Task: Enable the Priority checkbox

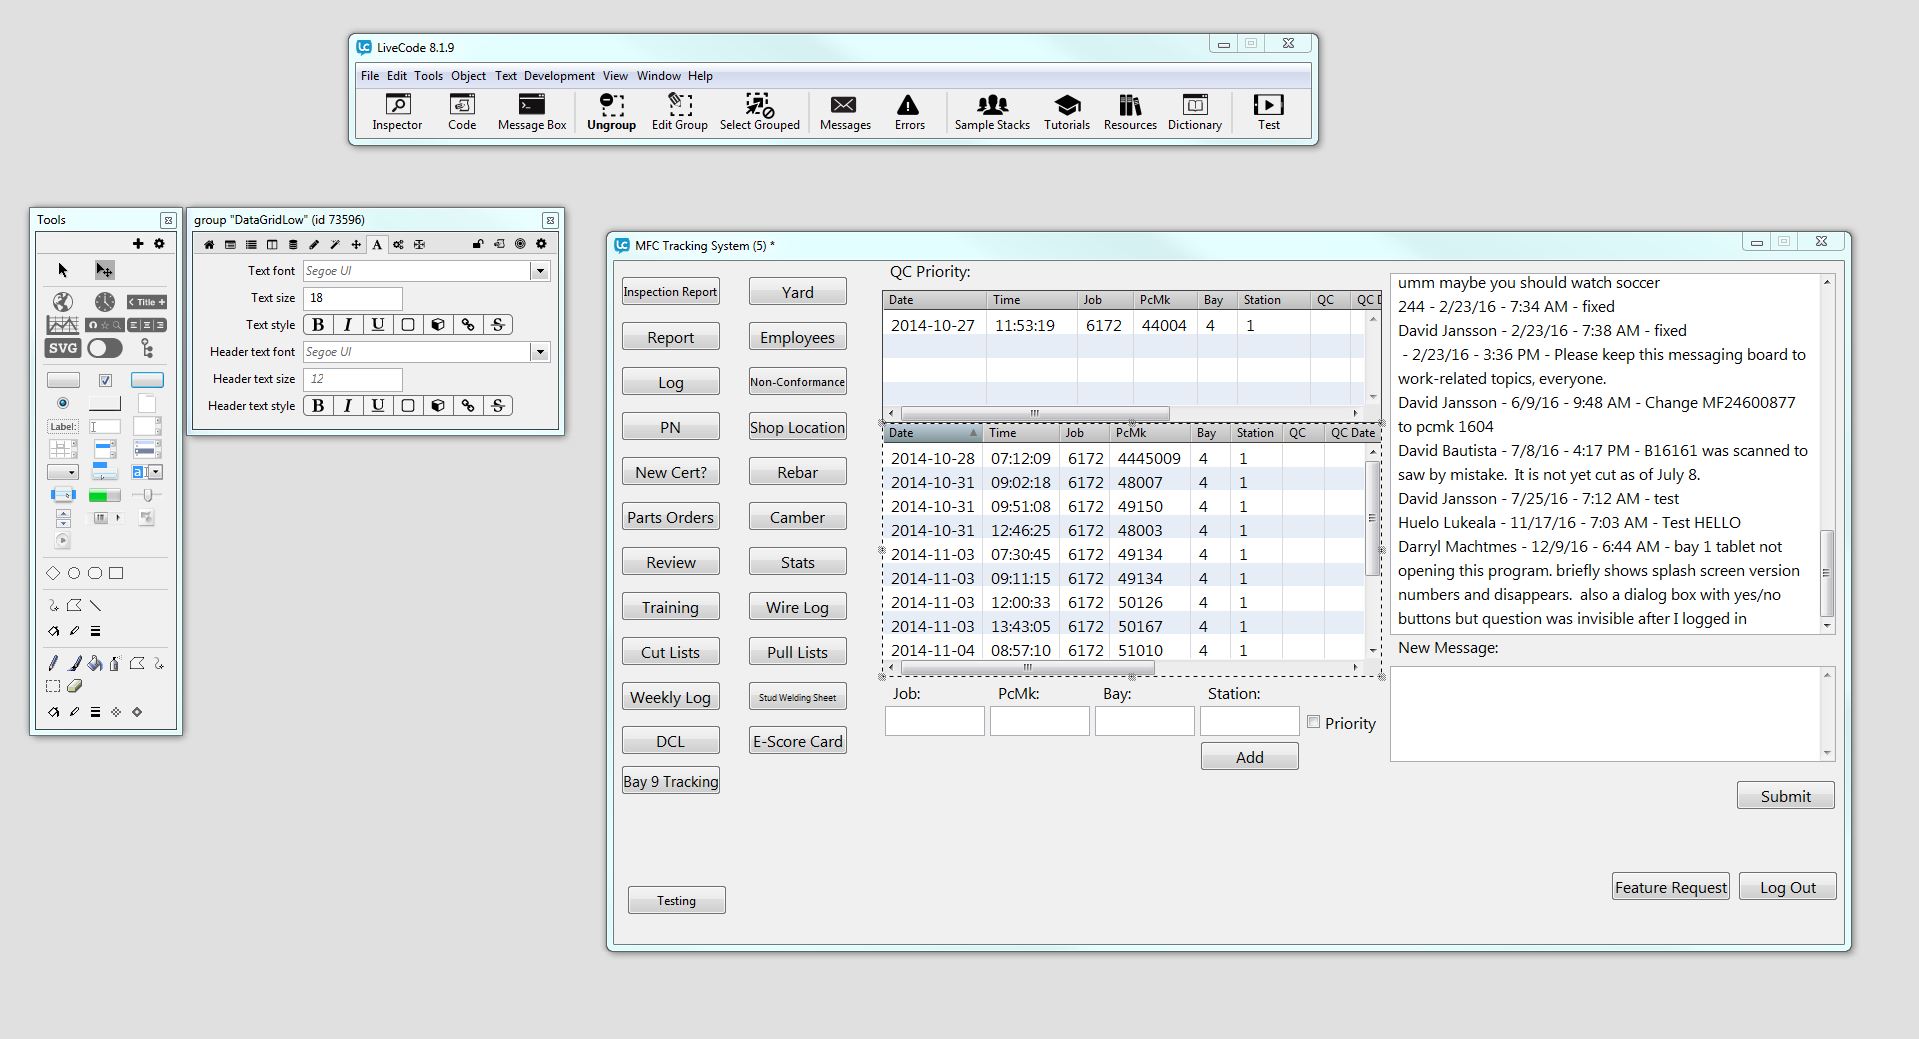Action: (x=1313, y=722)
